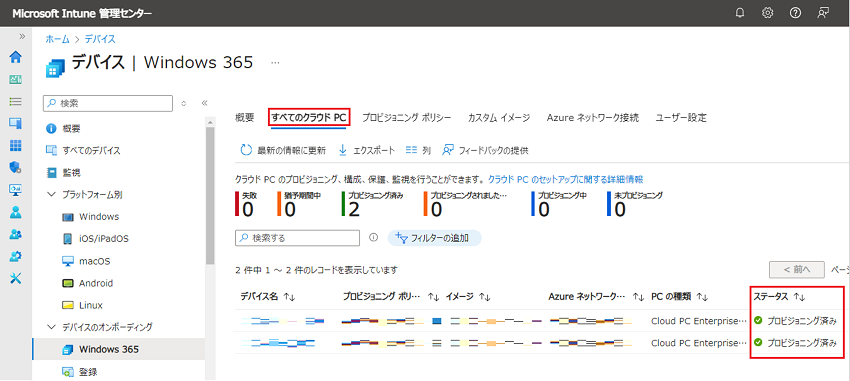Open settings gear in top bar

(768, 13)
